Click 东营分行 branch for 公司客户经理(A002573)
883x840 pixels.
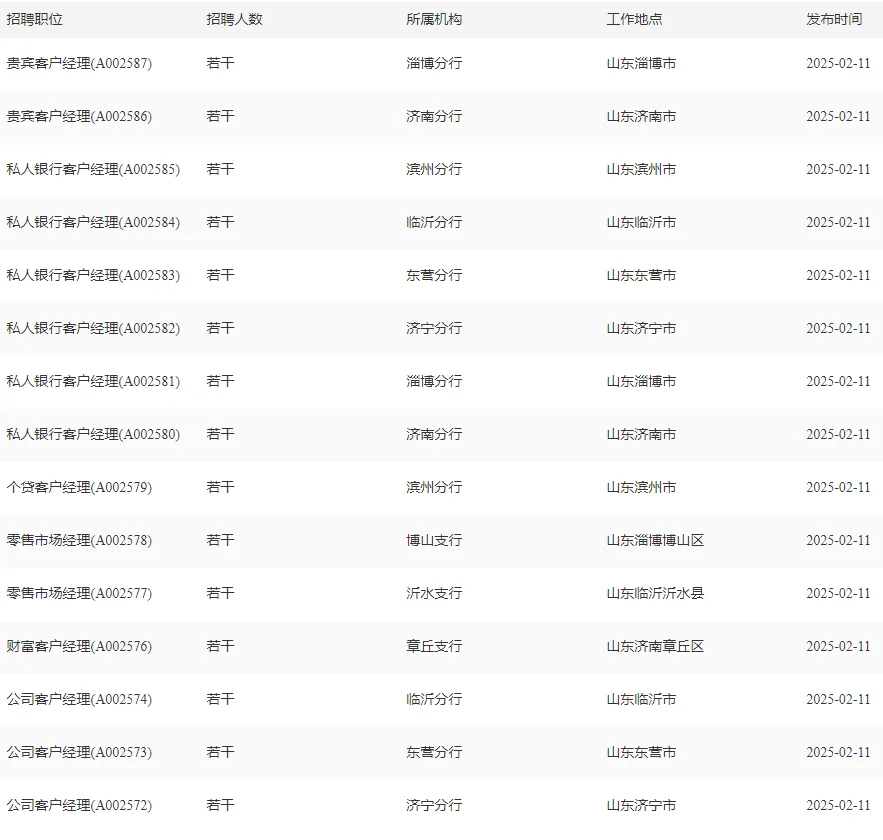[x=428, y=752]
